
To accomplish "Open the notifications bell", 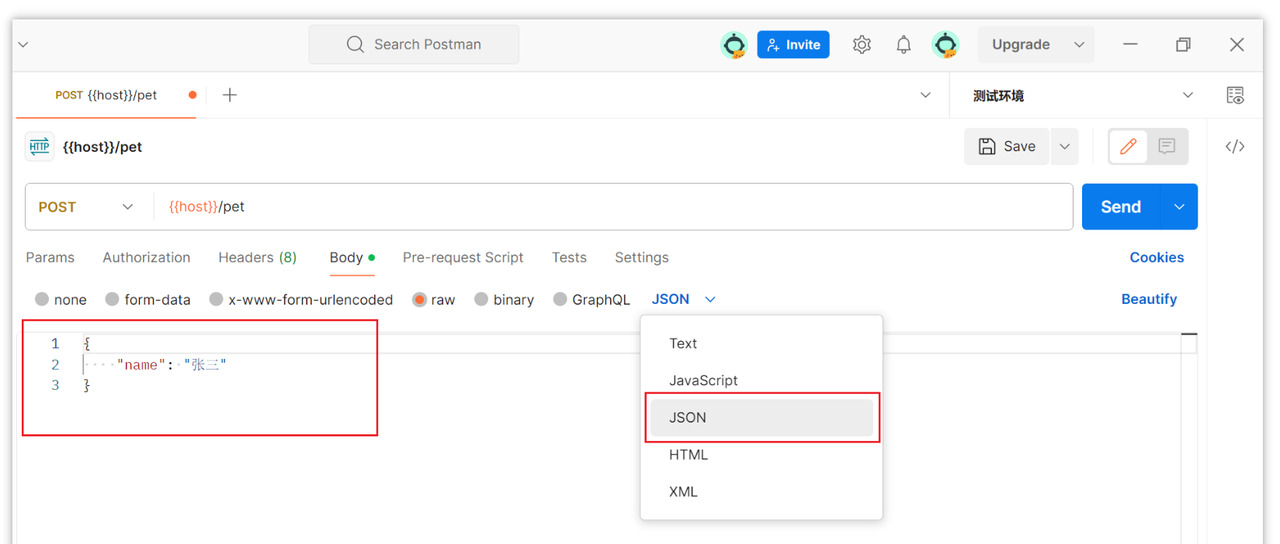I will (904, 45).
